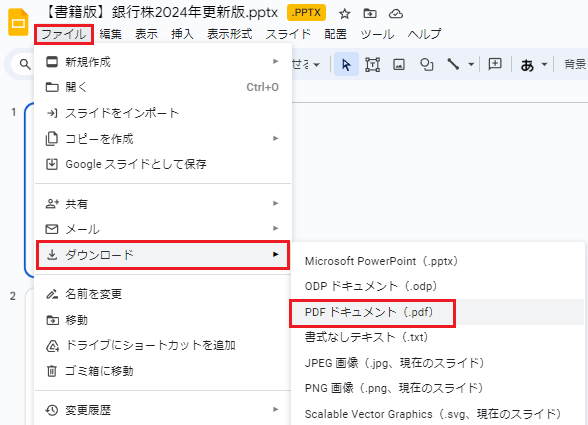Check the cloud document status icon
Image resolution: width=588 pixels, height=425 pixels.
pos(396,14)
